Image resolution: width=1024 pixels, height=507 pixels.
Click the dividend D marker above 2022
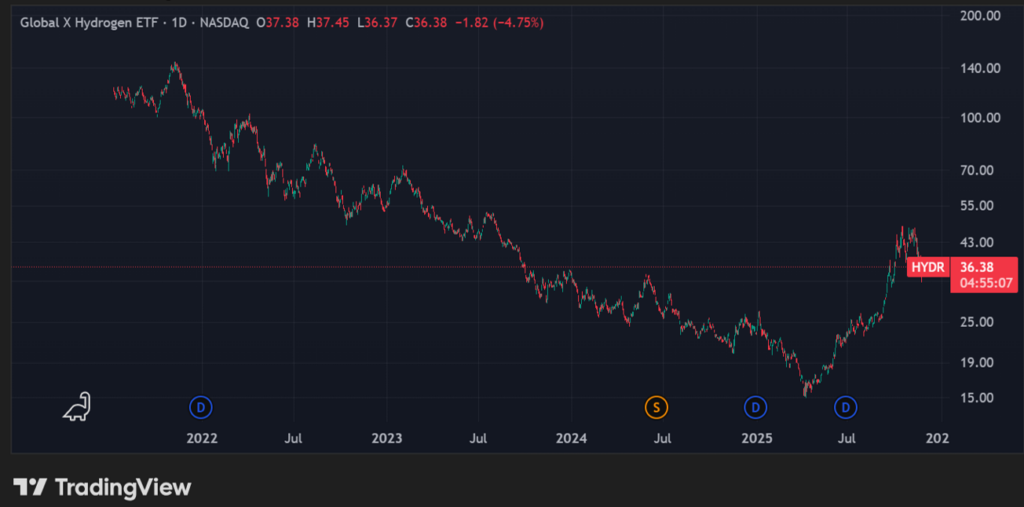point(202,407)
